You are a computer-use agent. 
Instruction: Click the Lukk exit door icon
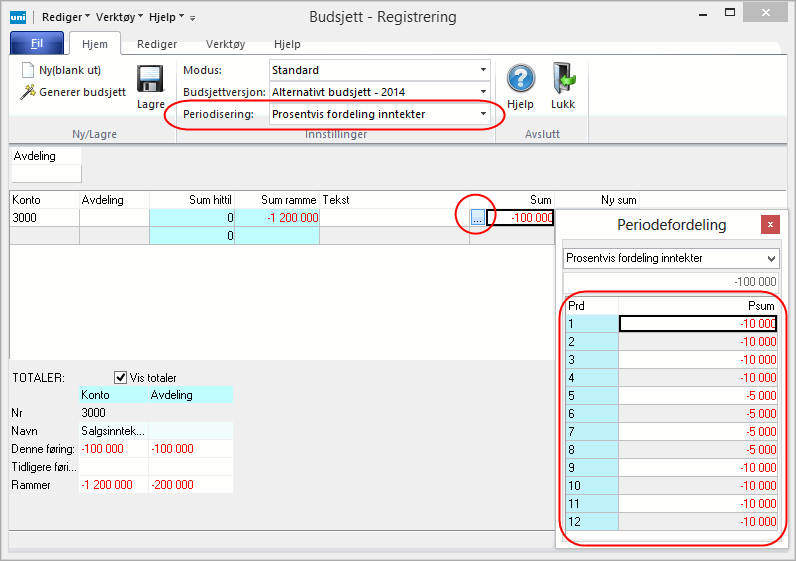coord(562,79)
